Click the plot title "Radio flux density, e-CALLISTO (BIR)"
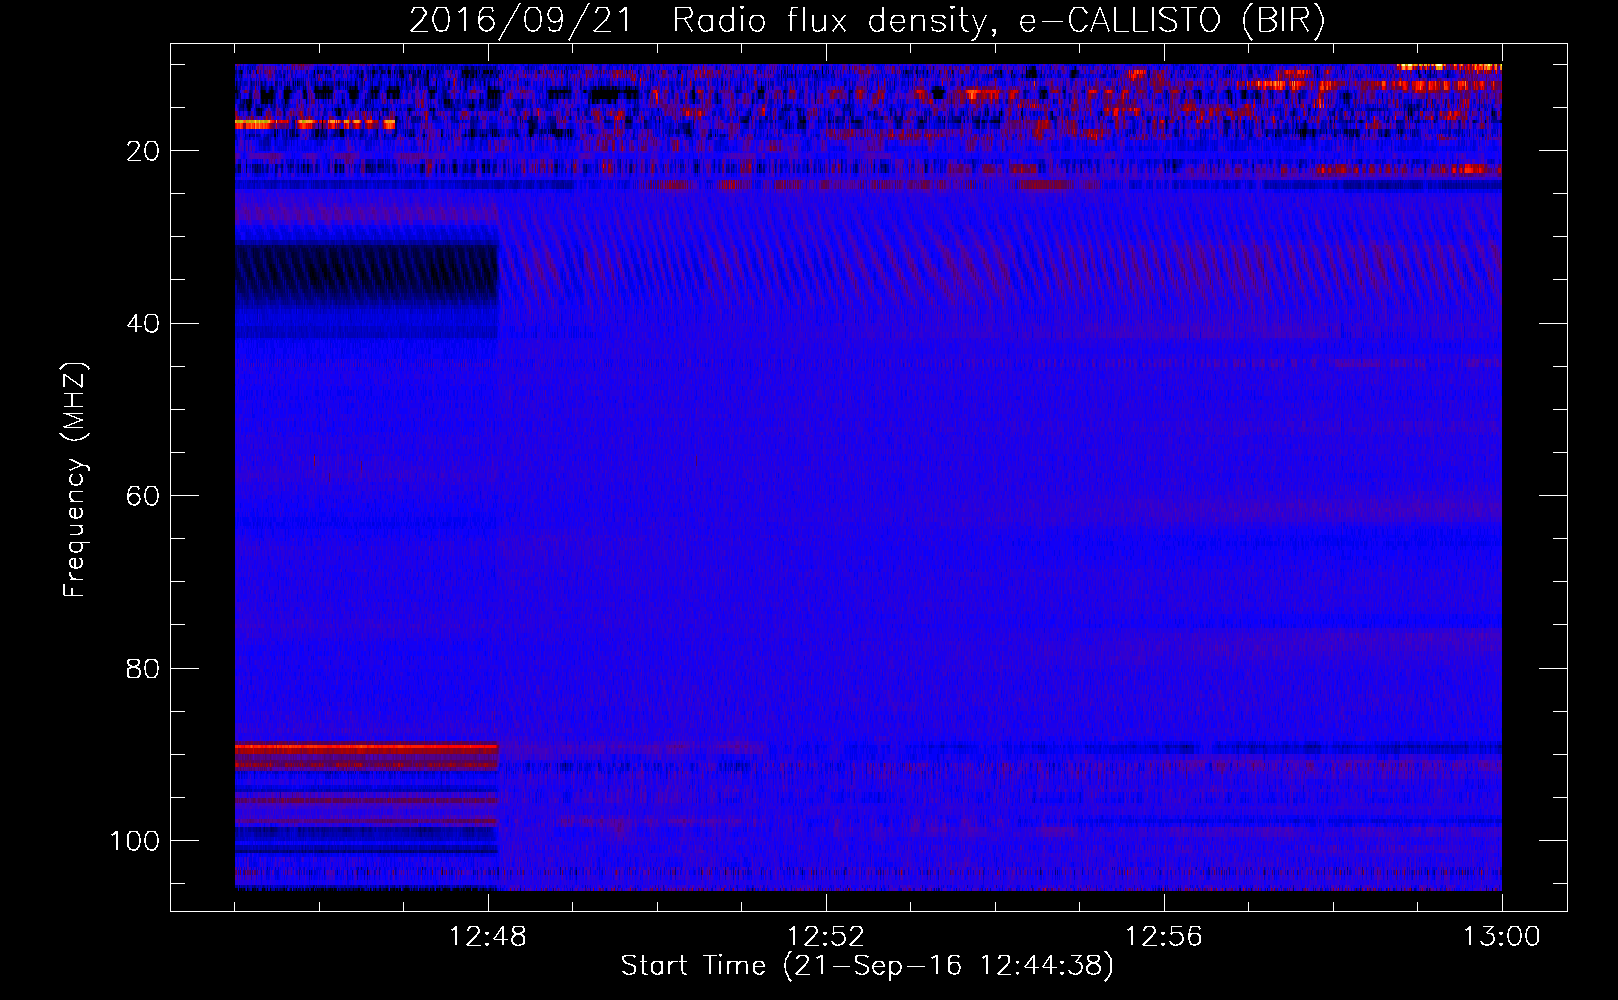The width and height of the screenshot is (1618, 1000). (x=999, y=21)
